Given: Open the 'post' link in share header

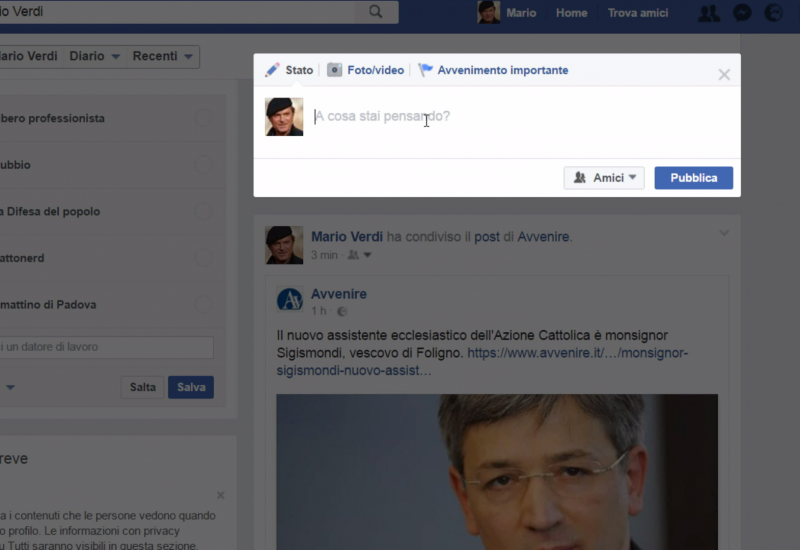Looking at the screenshot, I should (x=487, y=237).
